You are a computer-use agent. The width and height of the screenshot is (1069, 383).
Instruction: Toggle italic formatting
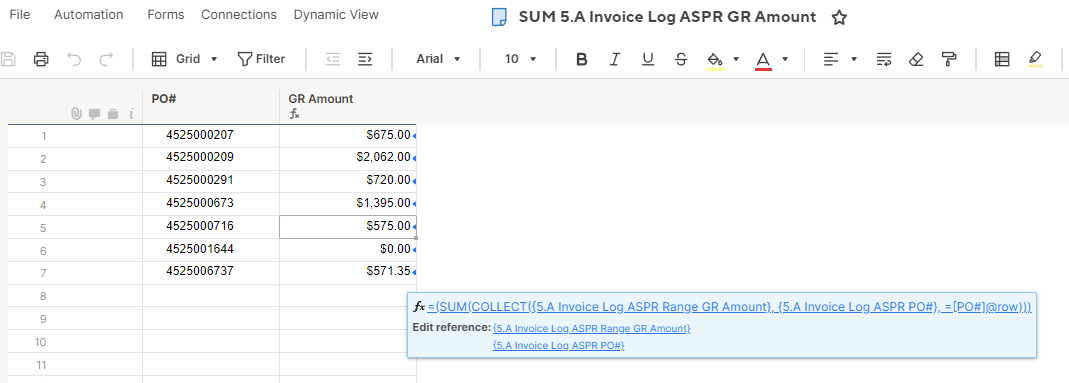(x=614, y=59)
